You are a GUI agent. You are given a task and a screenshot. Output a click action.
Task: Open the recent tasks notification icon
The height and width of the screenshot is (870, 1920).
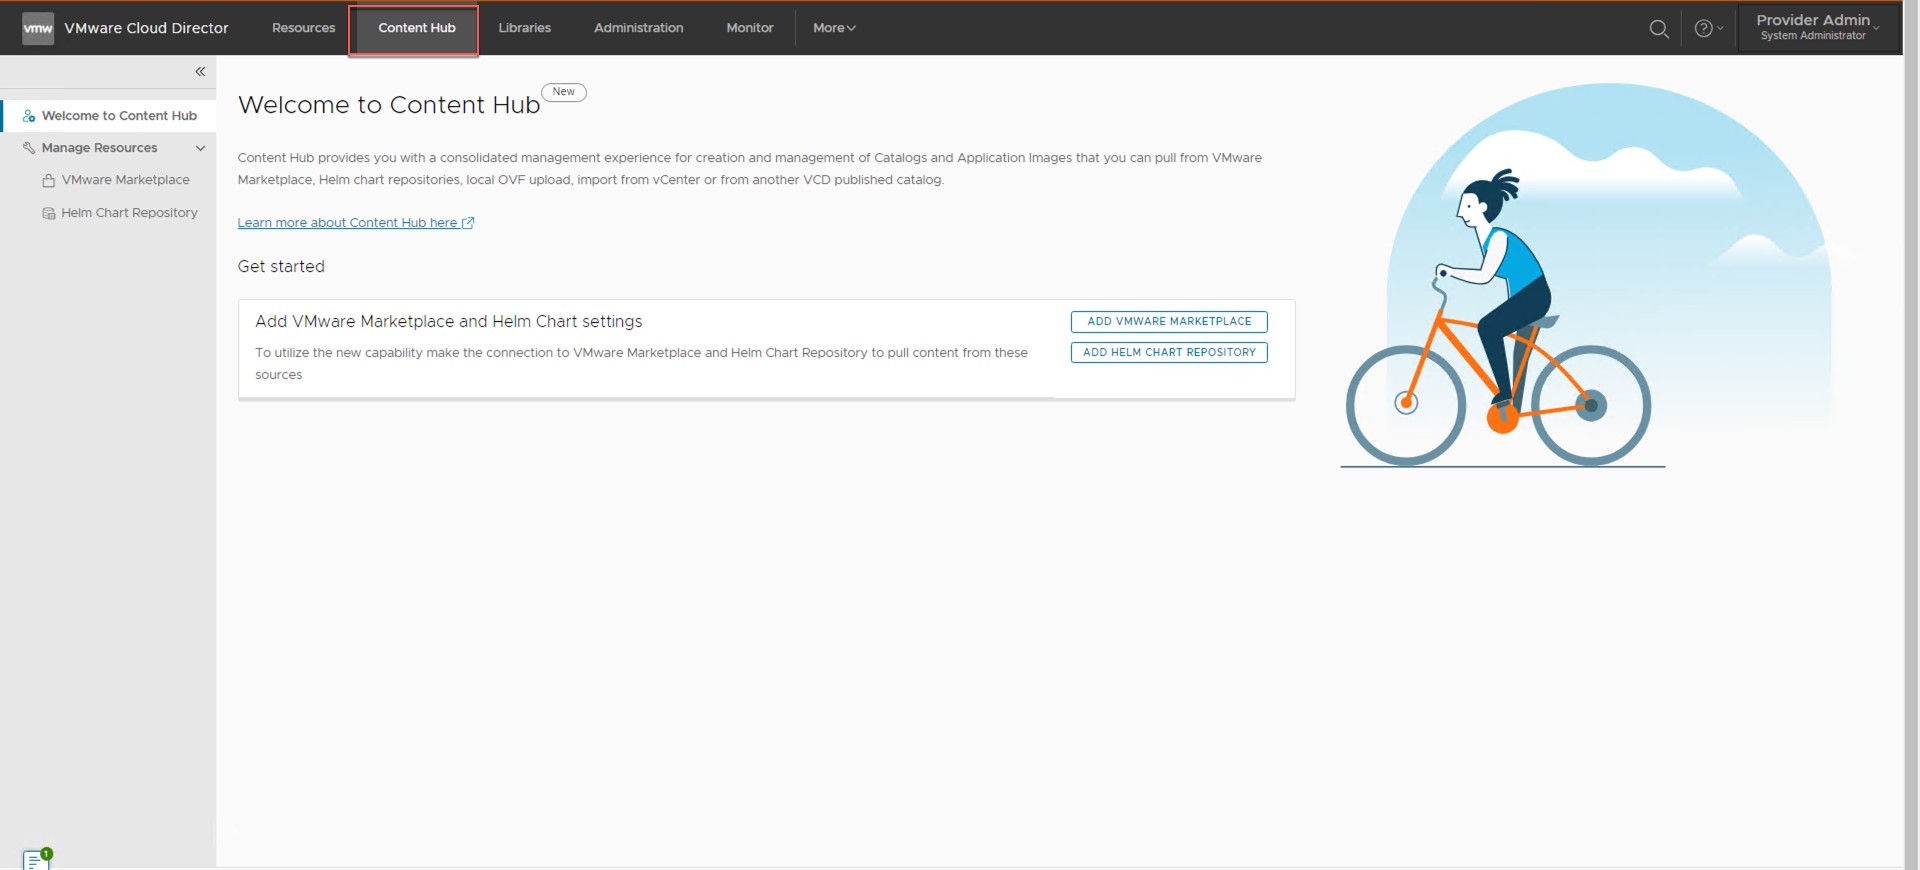coord(37,859)
